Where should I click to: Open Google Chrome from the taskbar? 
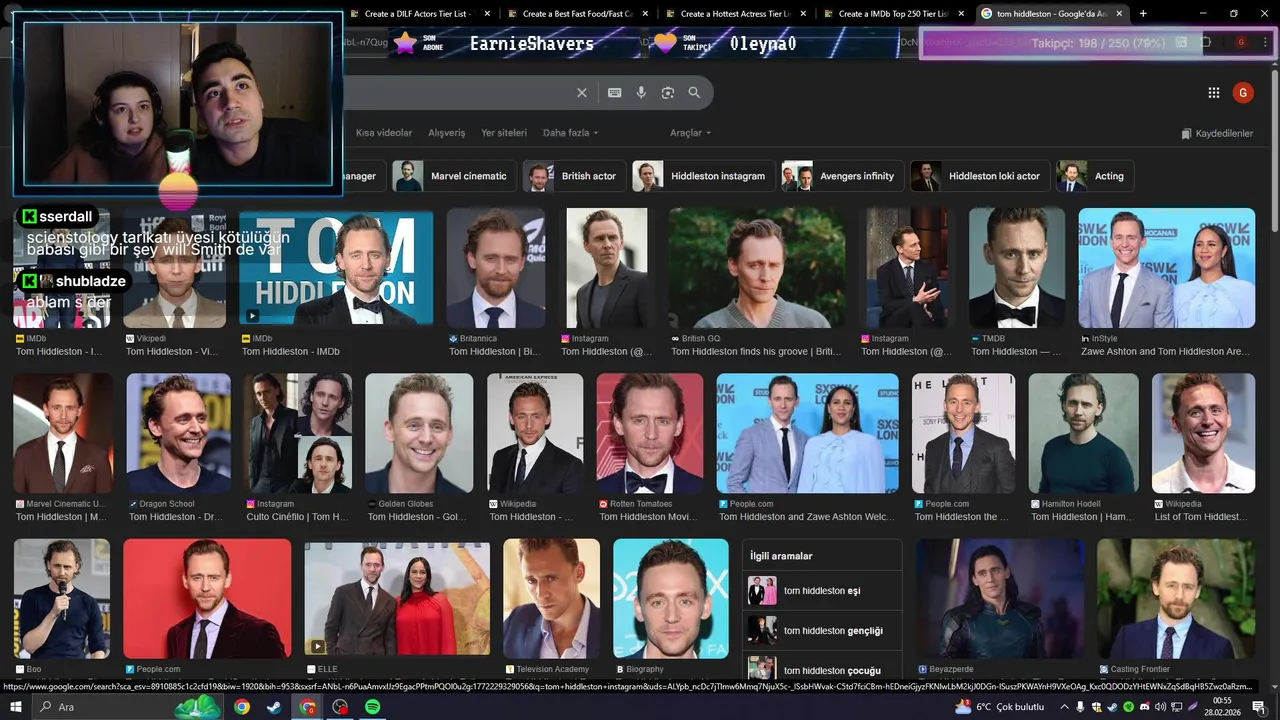[x=242, y=707]
